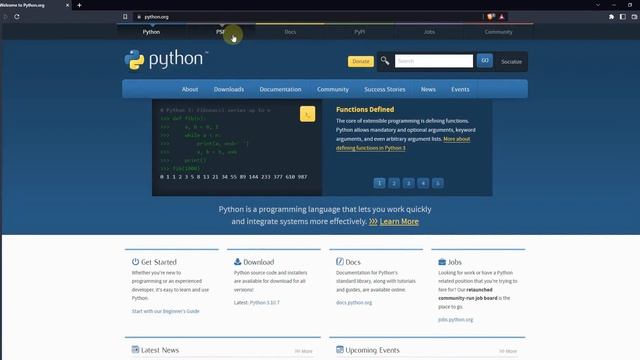The height and width of the screenshot is (360, 640).
Task: Click More link beside Upcoming Events
Action: 508,351
